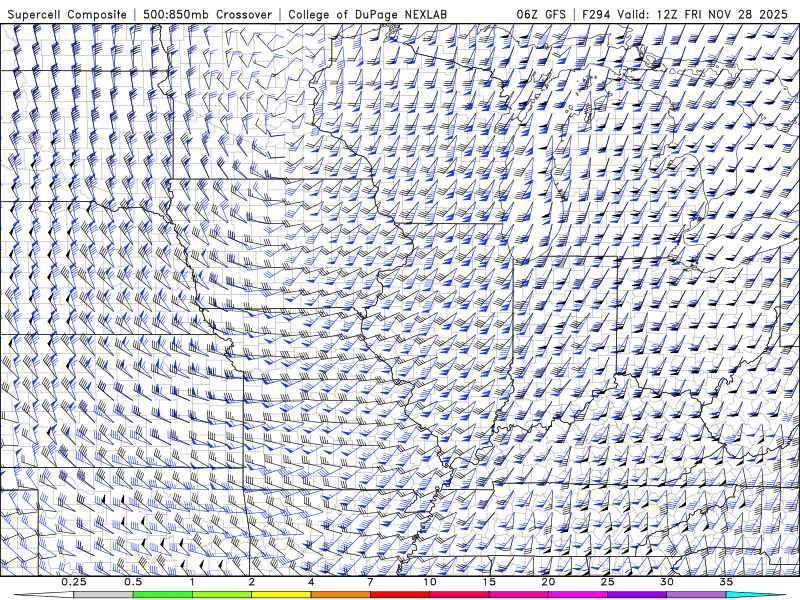
Task: Click the '06Z GFS' model run label
Action: point(541,15)
